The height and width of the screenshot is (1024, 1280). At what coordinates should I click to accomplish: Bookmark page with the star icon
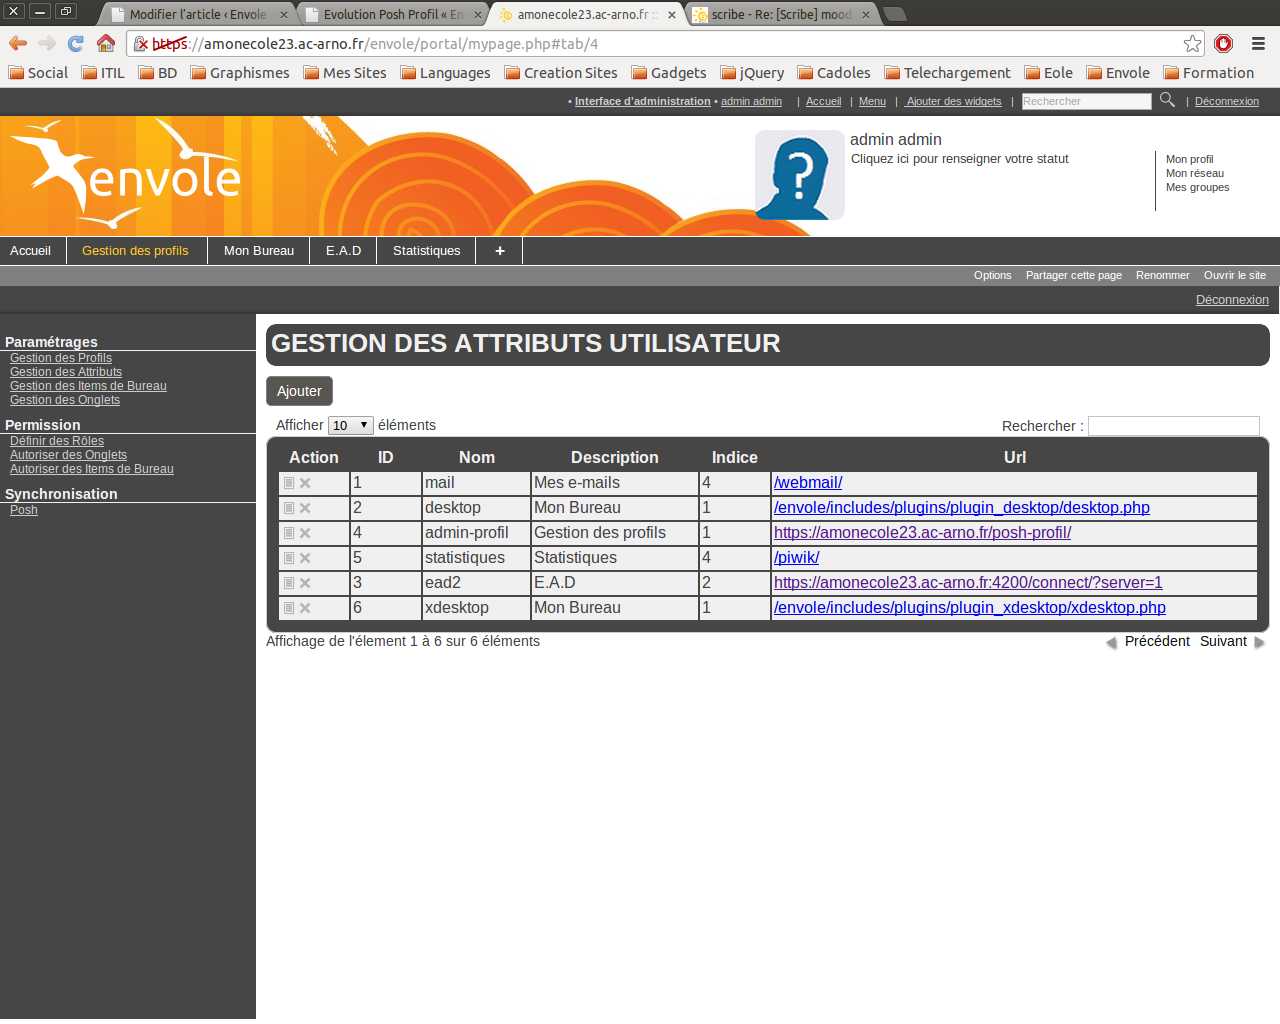(1192, 43)
